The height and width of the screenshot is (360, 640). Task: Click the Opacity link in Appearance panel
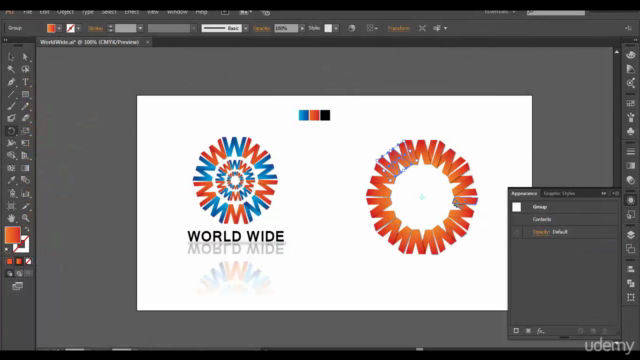(x=541, y=232)
